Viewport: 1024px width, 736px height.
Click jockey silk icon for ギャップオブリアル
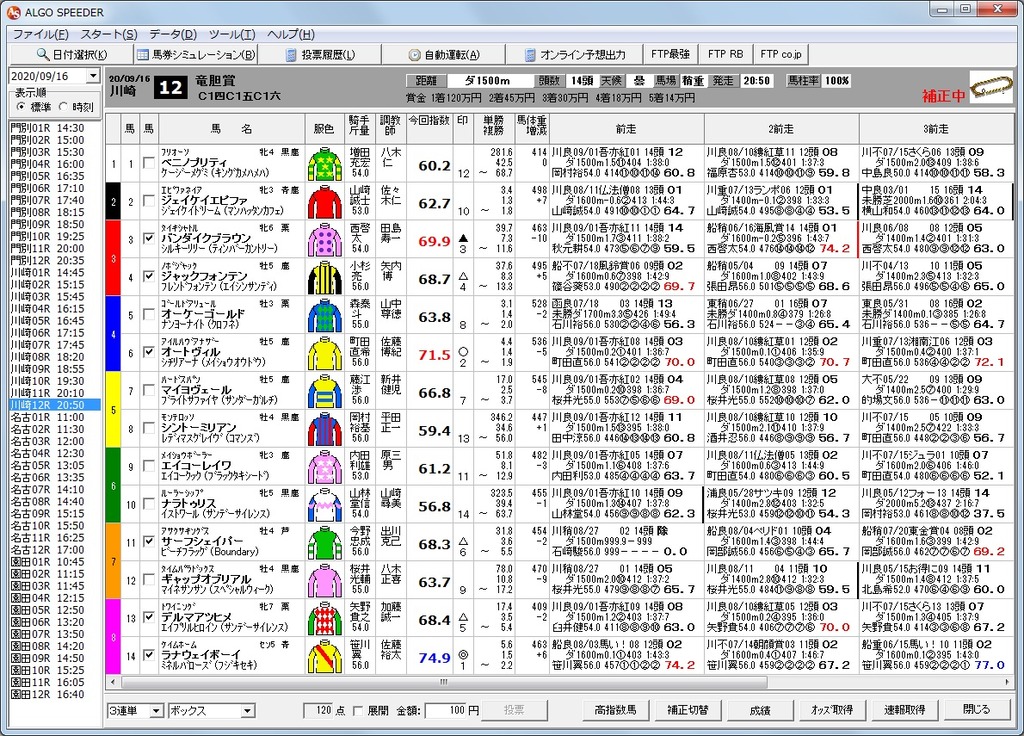pyautogui.click(x=325, y=581)
